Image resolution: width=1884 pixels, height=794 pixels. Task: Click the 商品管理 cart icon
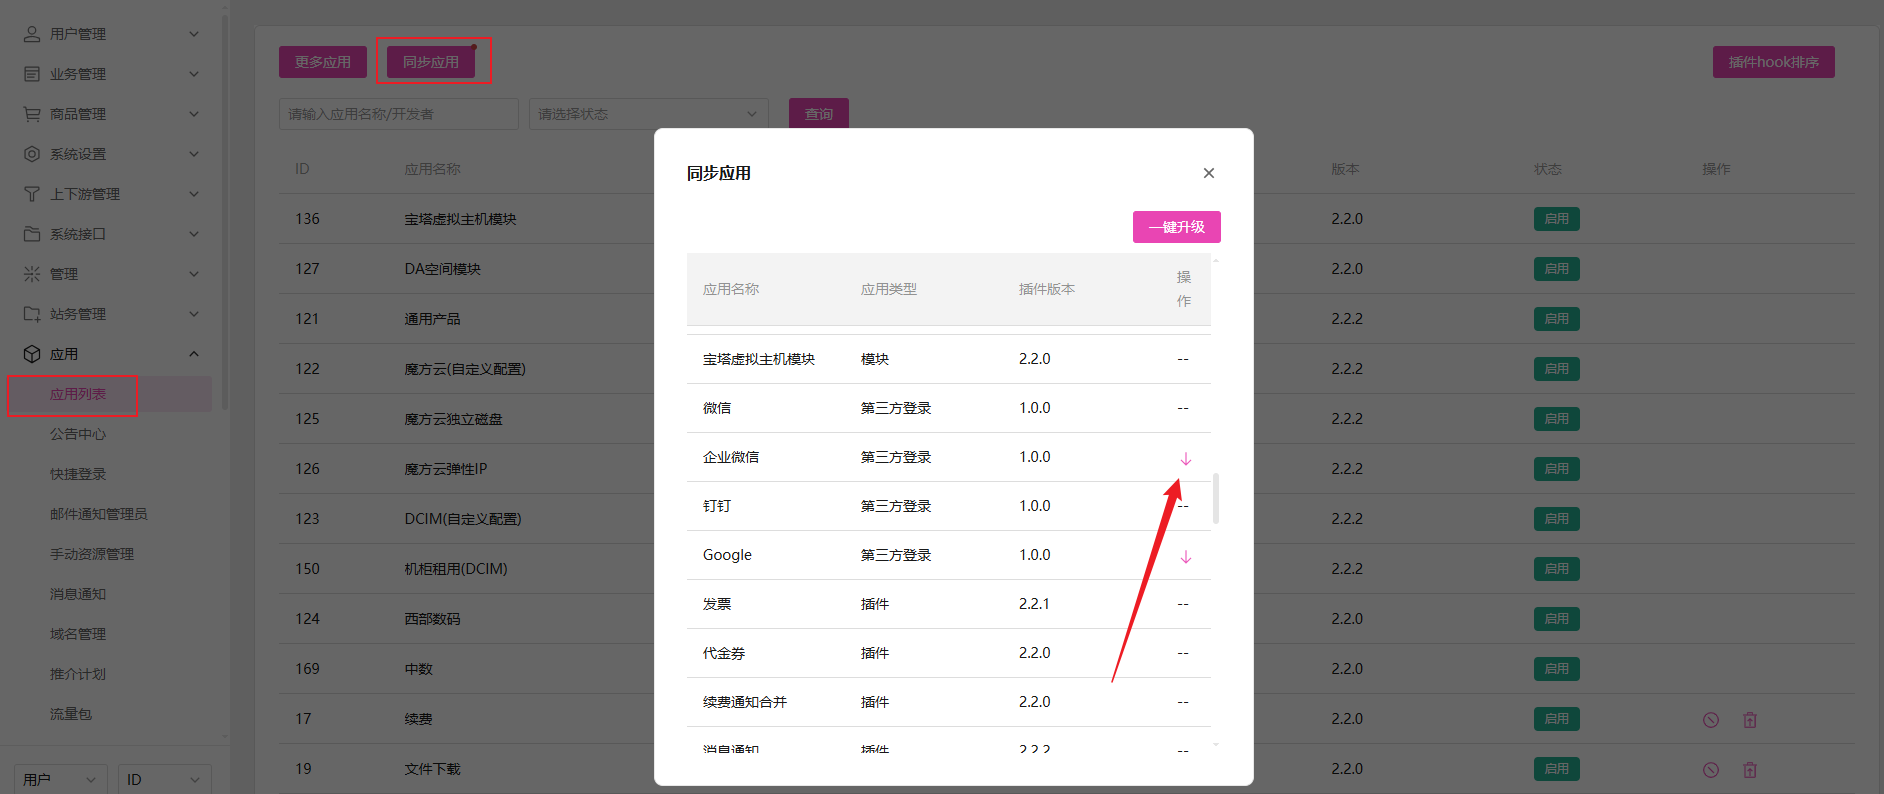pos(32,114)
